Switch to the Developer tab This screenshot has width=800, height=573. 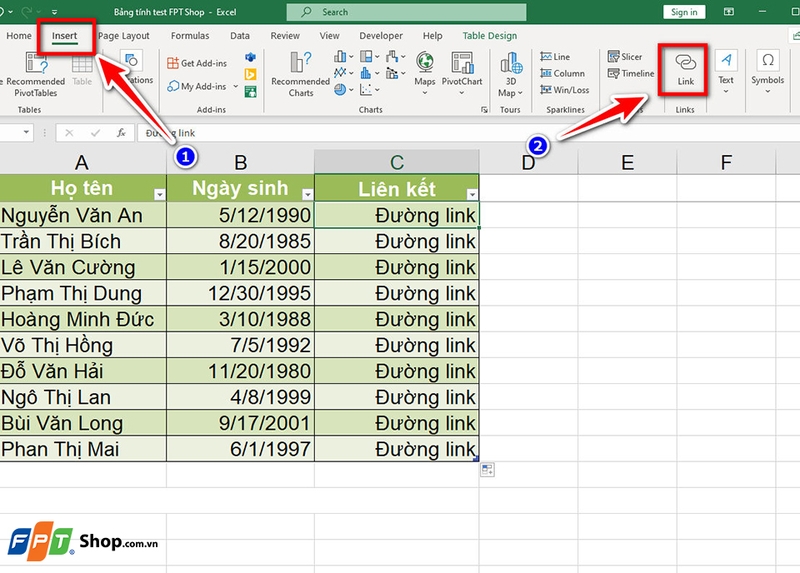pos(381,36)
